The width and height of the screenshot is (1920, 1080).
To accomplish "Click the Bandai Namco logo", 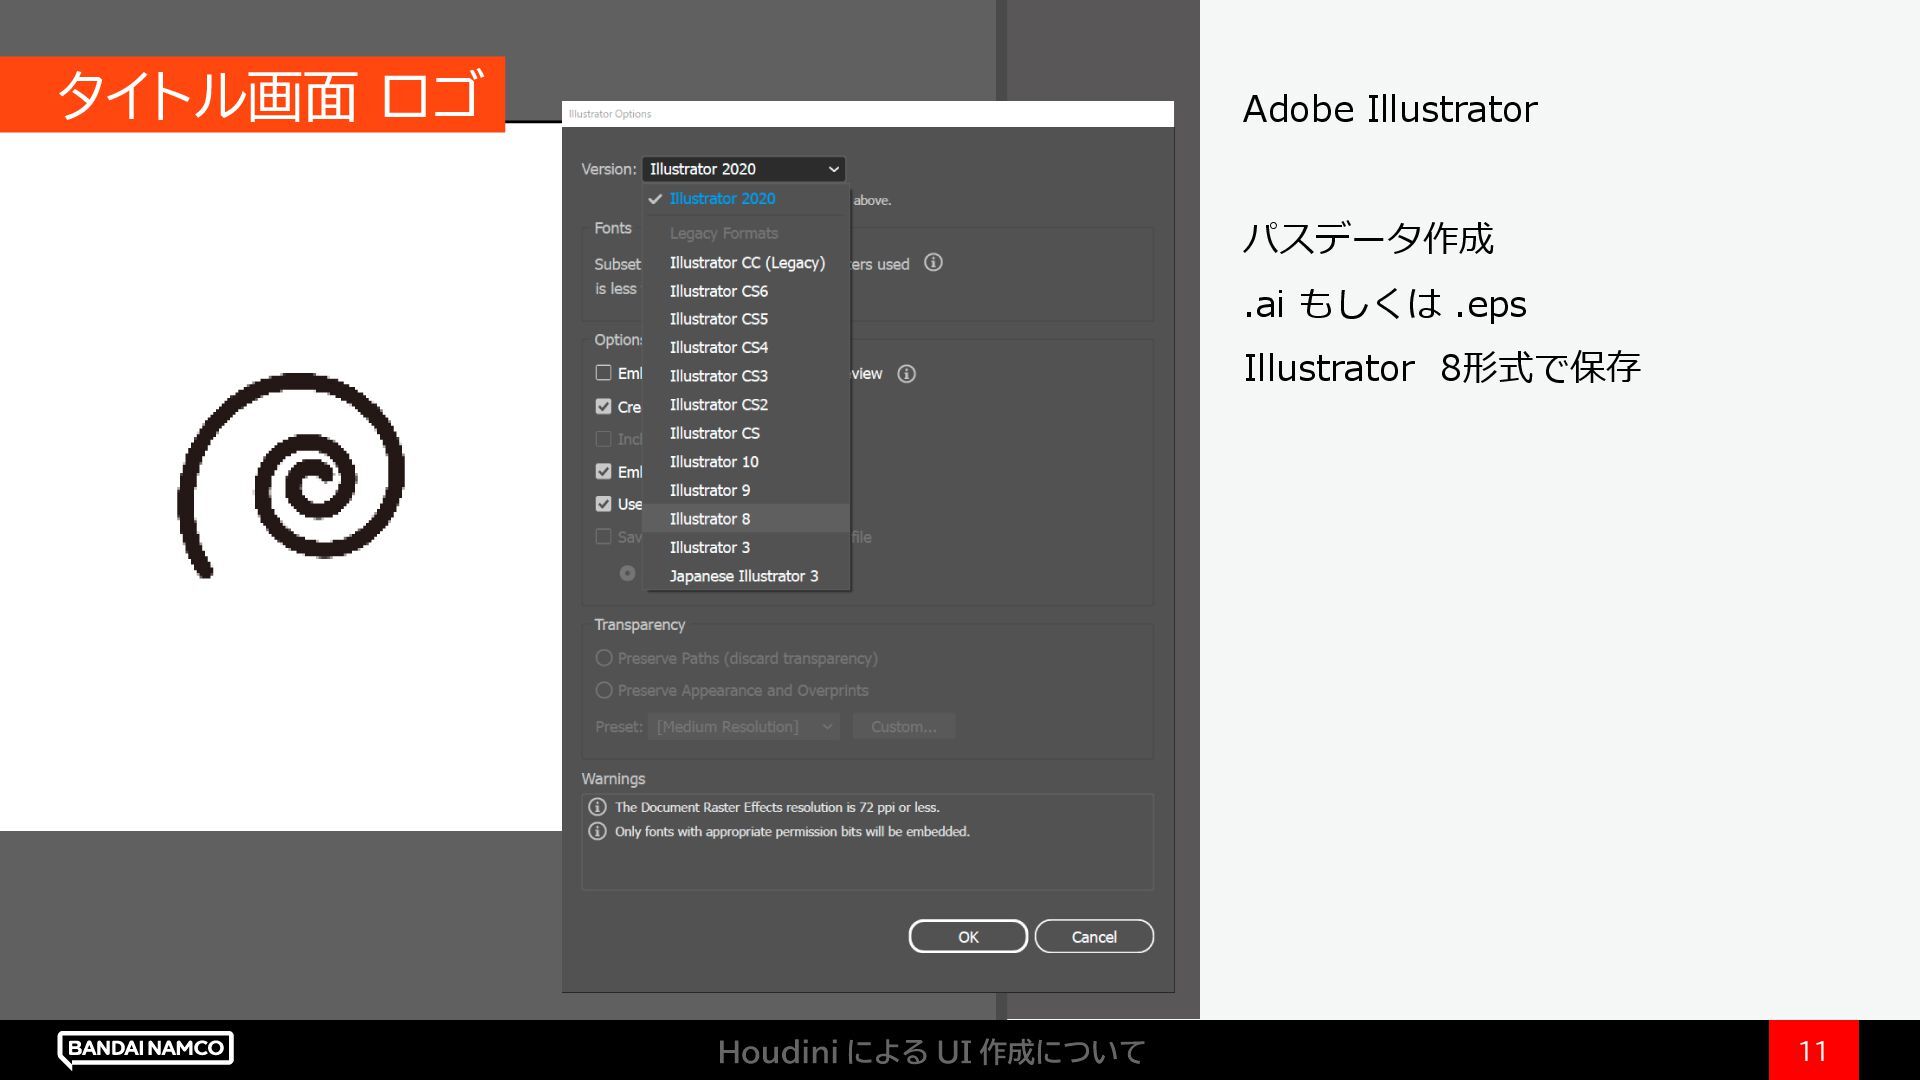I will click(x=146, y=1048).
